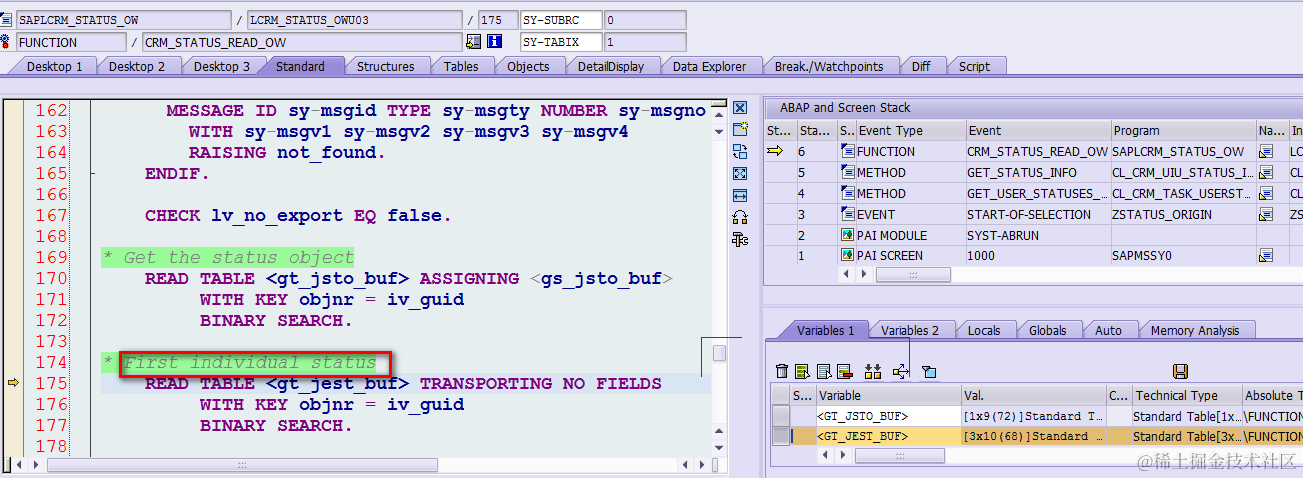Close the source code tool with X icon
Screen dimensions: 1303x478
(x=740, y=108)
